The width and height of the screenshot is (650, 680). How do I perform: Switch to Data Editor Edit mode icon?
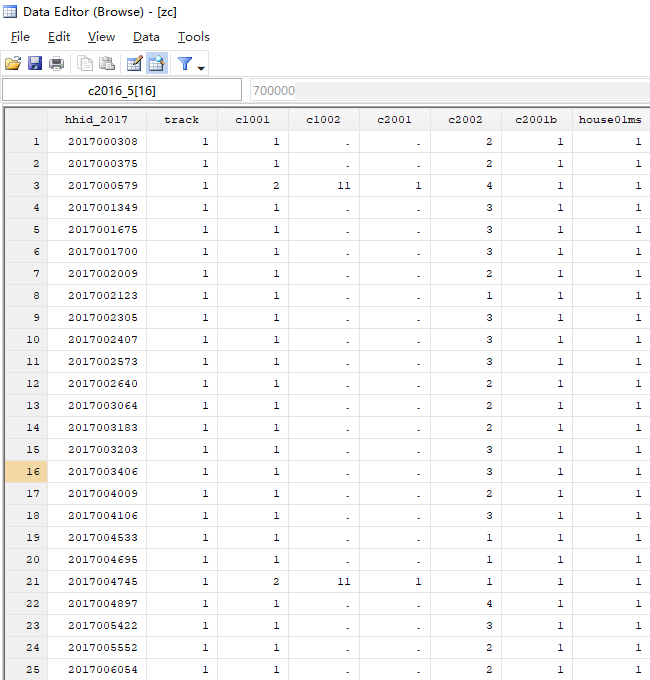pyautogui.click(x=135, y=64)
